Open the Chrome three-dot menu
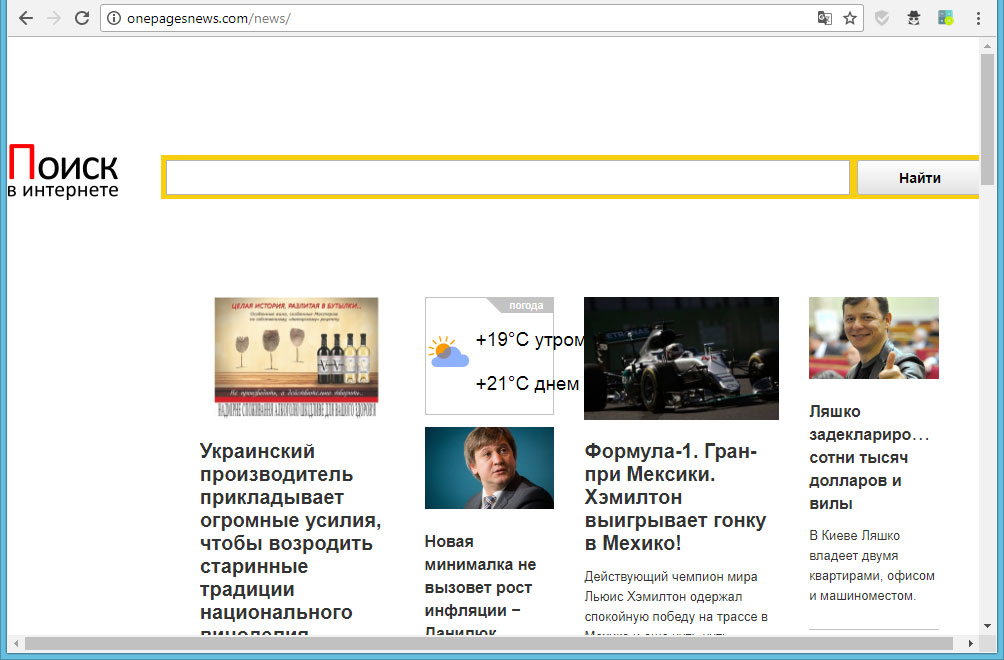The width and height of the screenshot is (1004, 660). point(978,18)
